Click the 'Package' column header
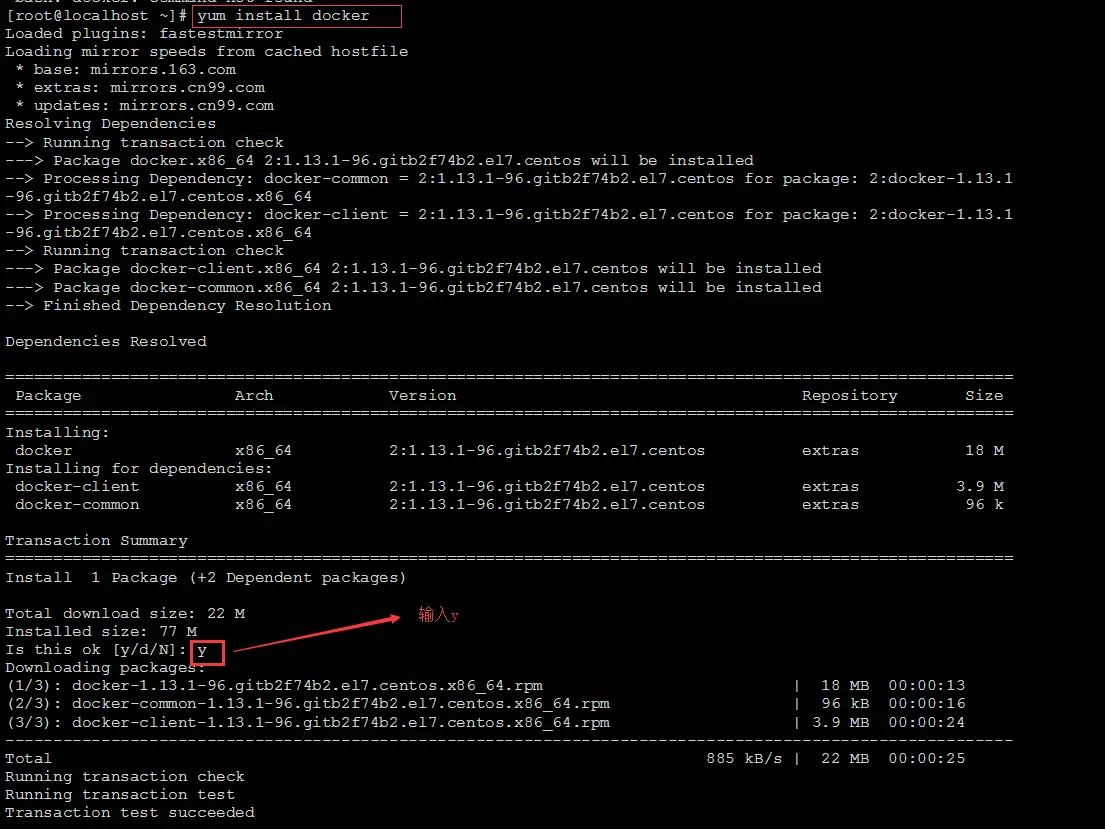Screen dimensions: 1105x829 pyautogui.click(x=48, y=395)
